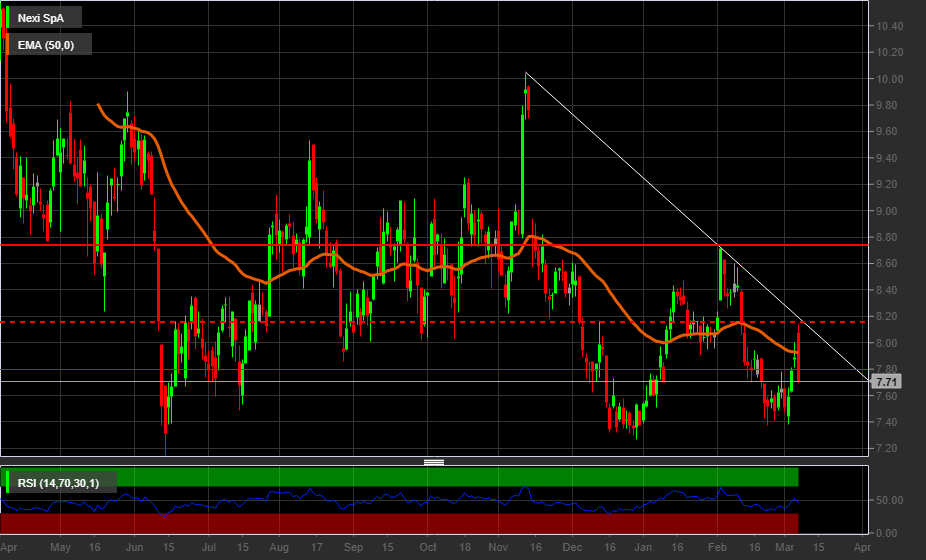
Task: Click the 10.00 price axis label
Action: (889, 79)
